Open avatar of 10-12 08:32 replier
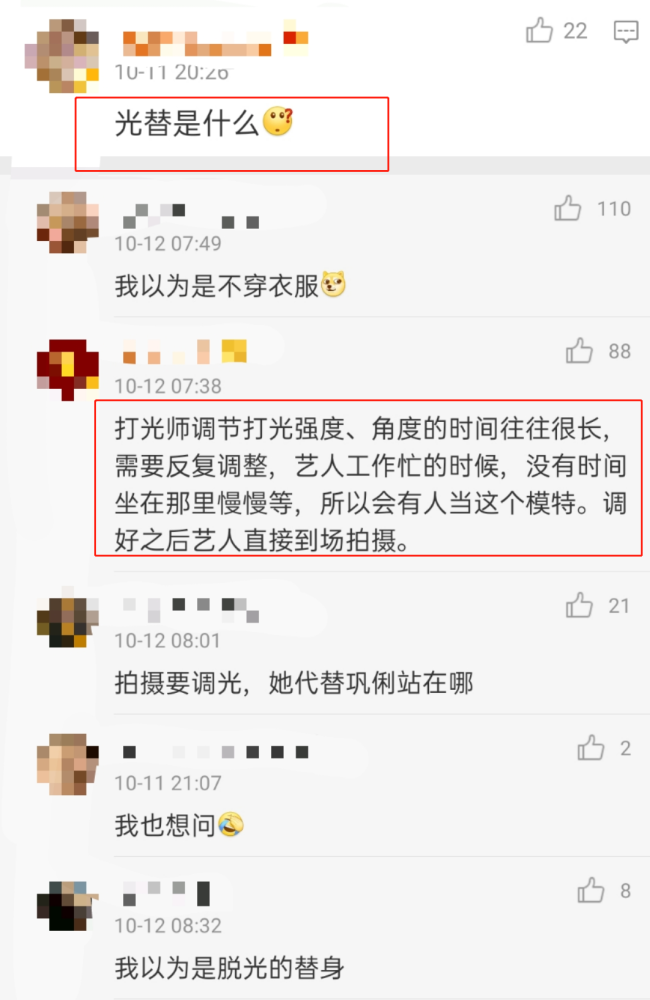The height and width of the screenshot is (1000, 650). [68, 906]
